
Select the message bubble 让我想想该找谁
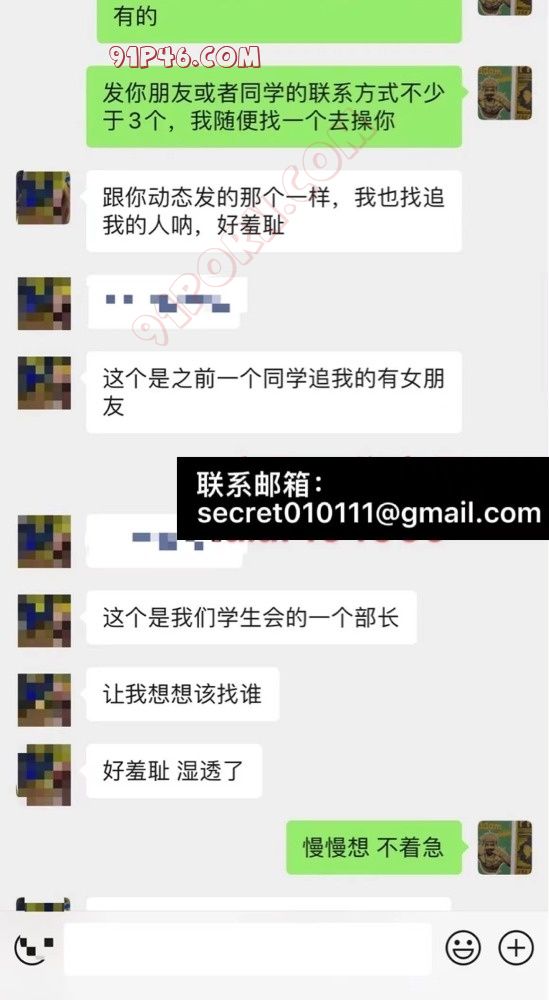tap(182, 694)
